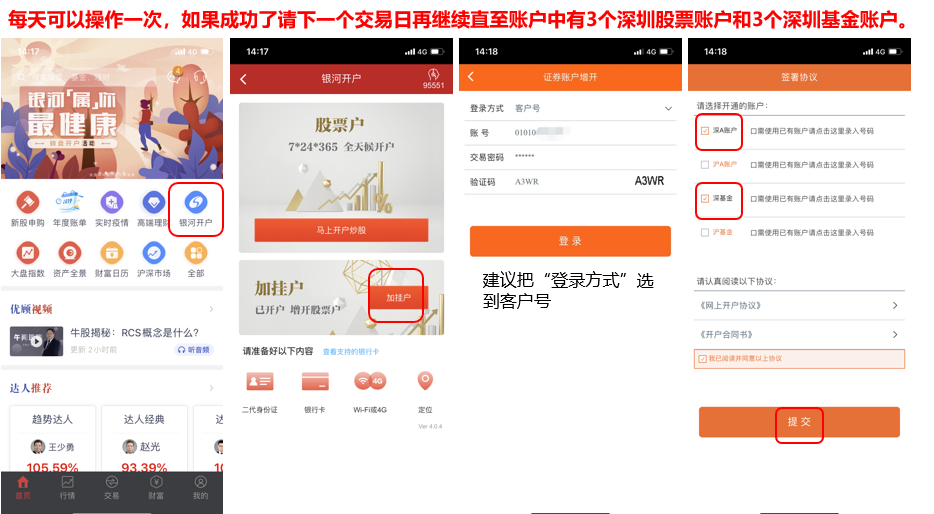Tap the search bar on home banner

click(86, 77)
